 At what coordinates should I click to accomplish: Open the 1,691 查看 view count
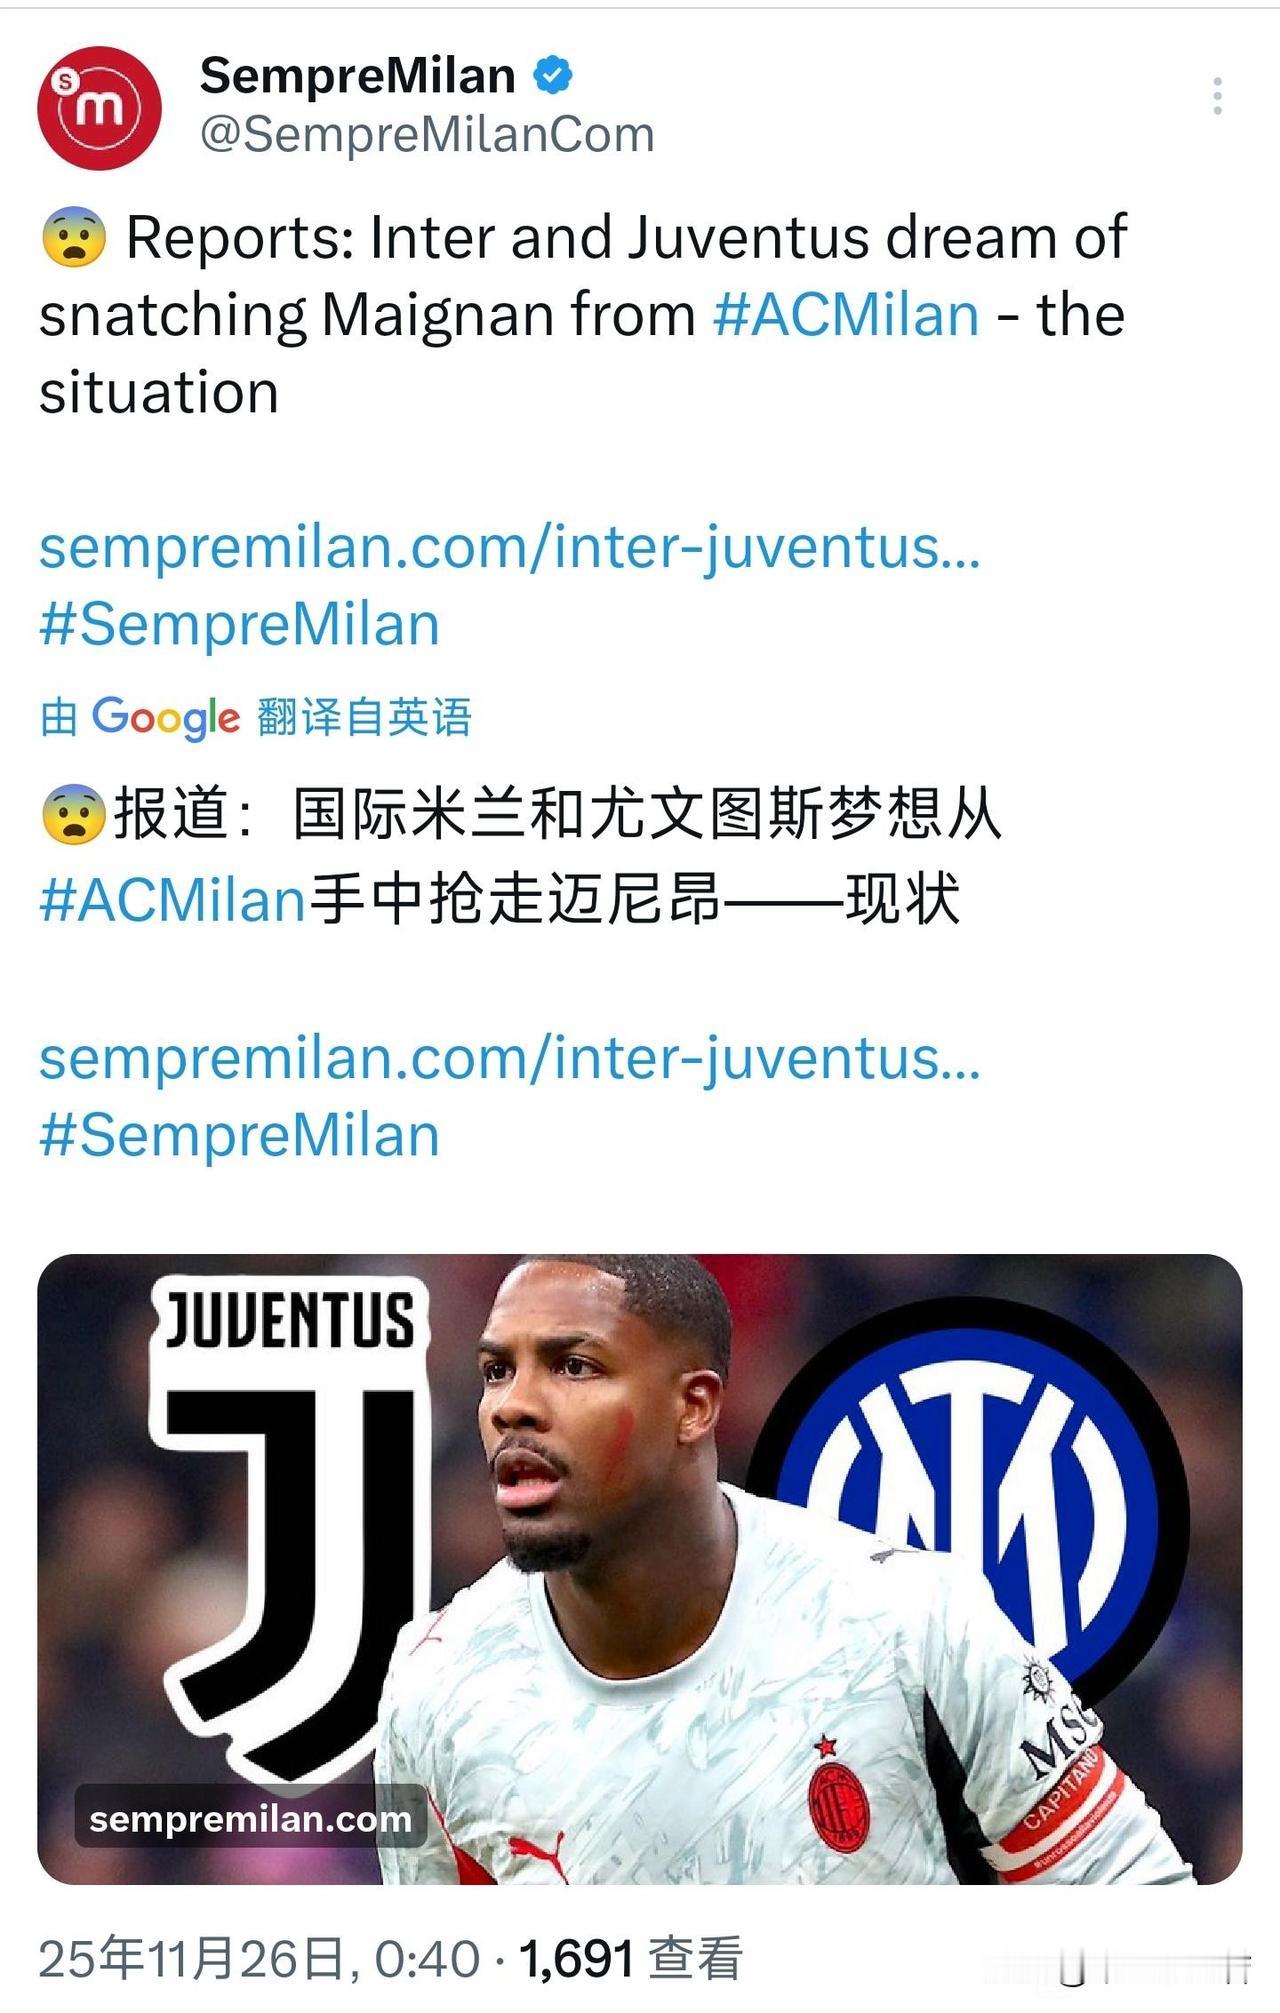[x=631, y=1958]
